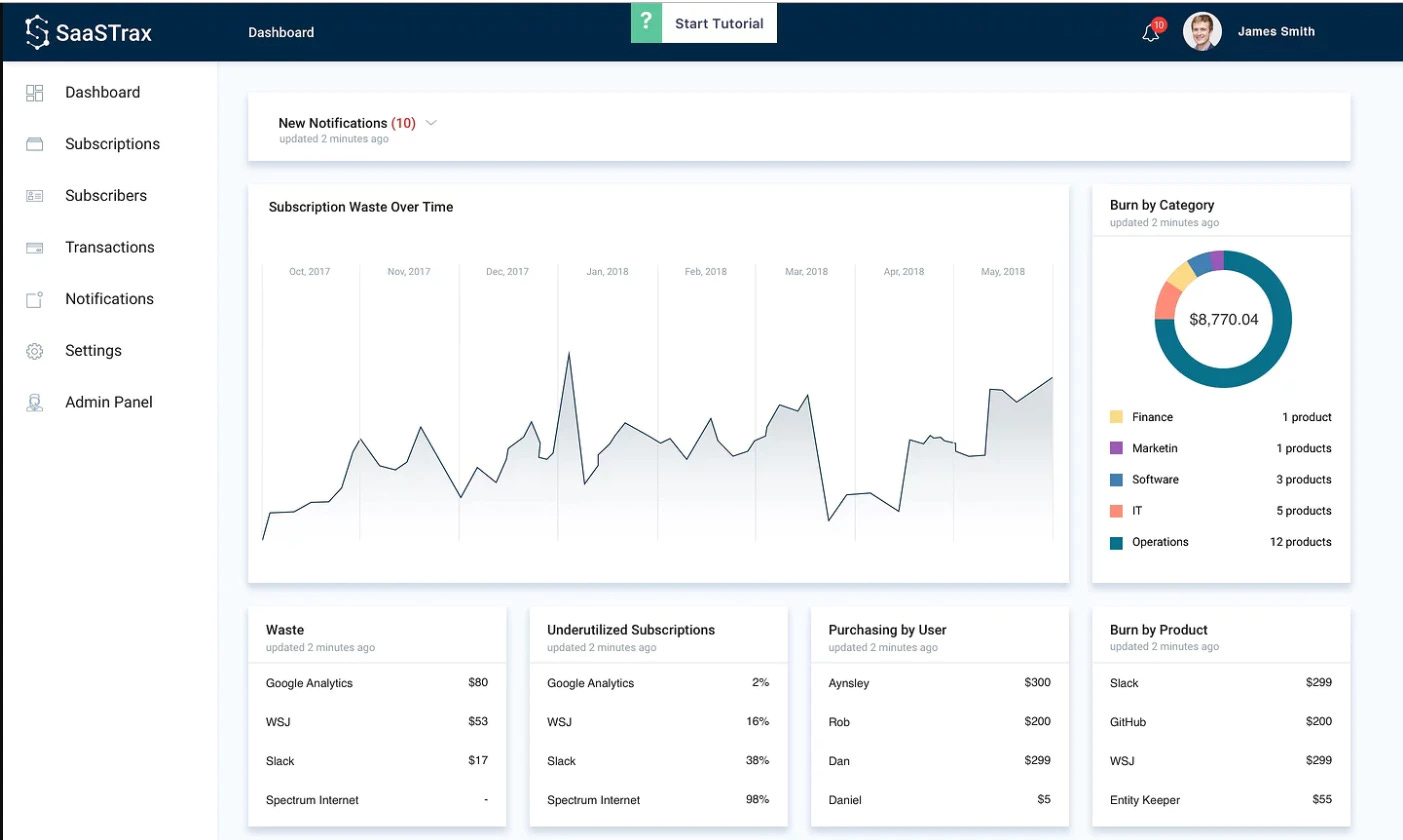The height and width of the screenshot is (840, 1403).
Task: Click the Notifications sidebar icon
Action: [x=35, y=298]
